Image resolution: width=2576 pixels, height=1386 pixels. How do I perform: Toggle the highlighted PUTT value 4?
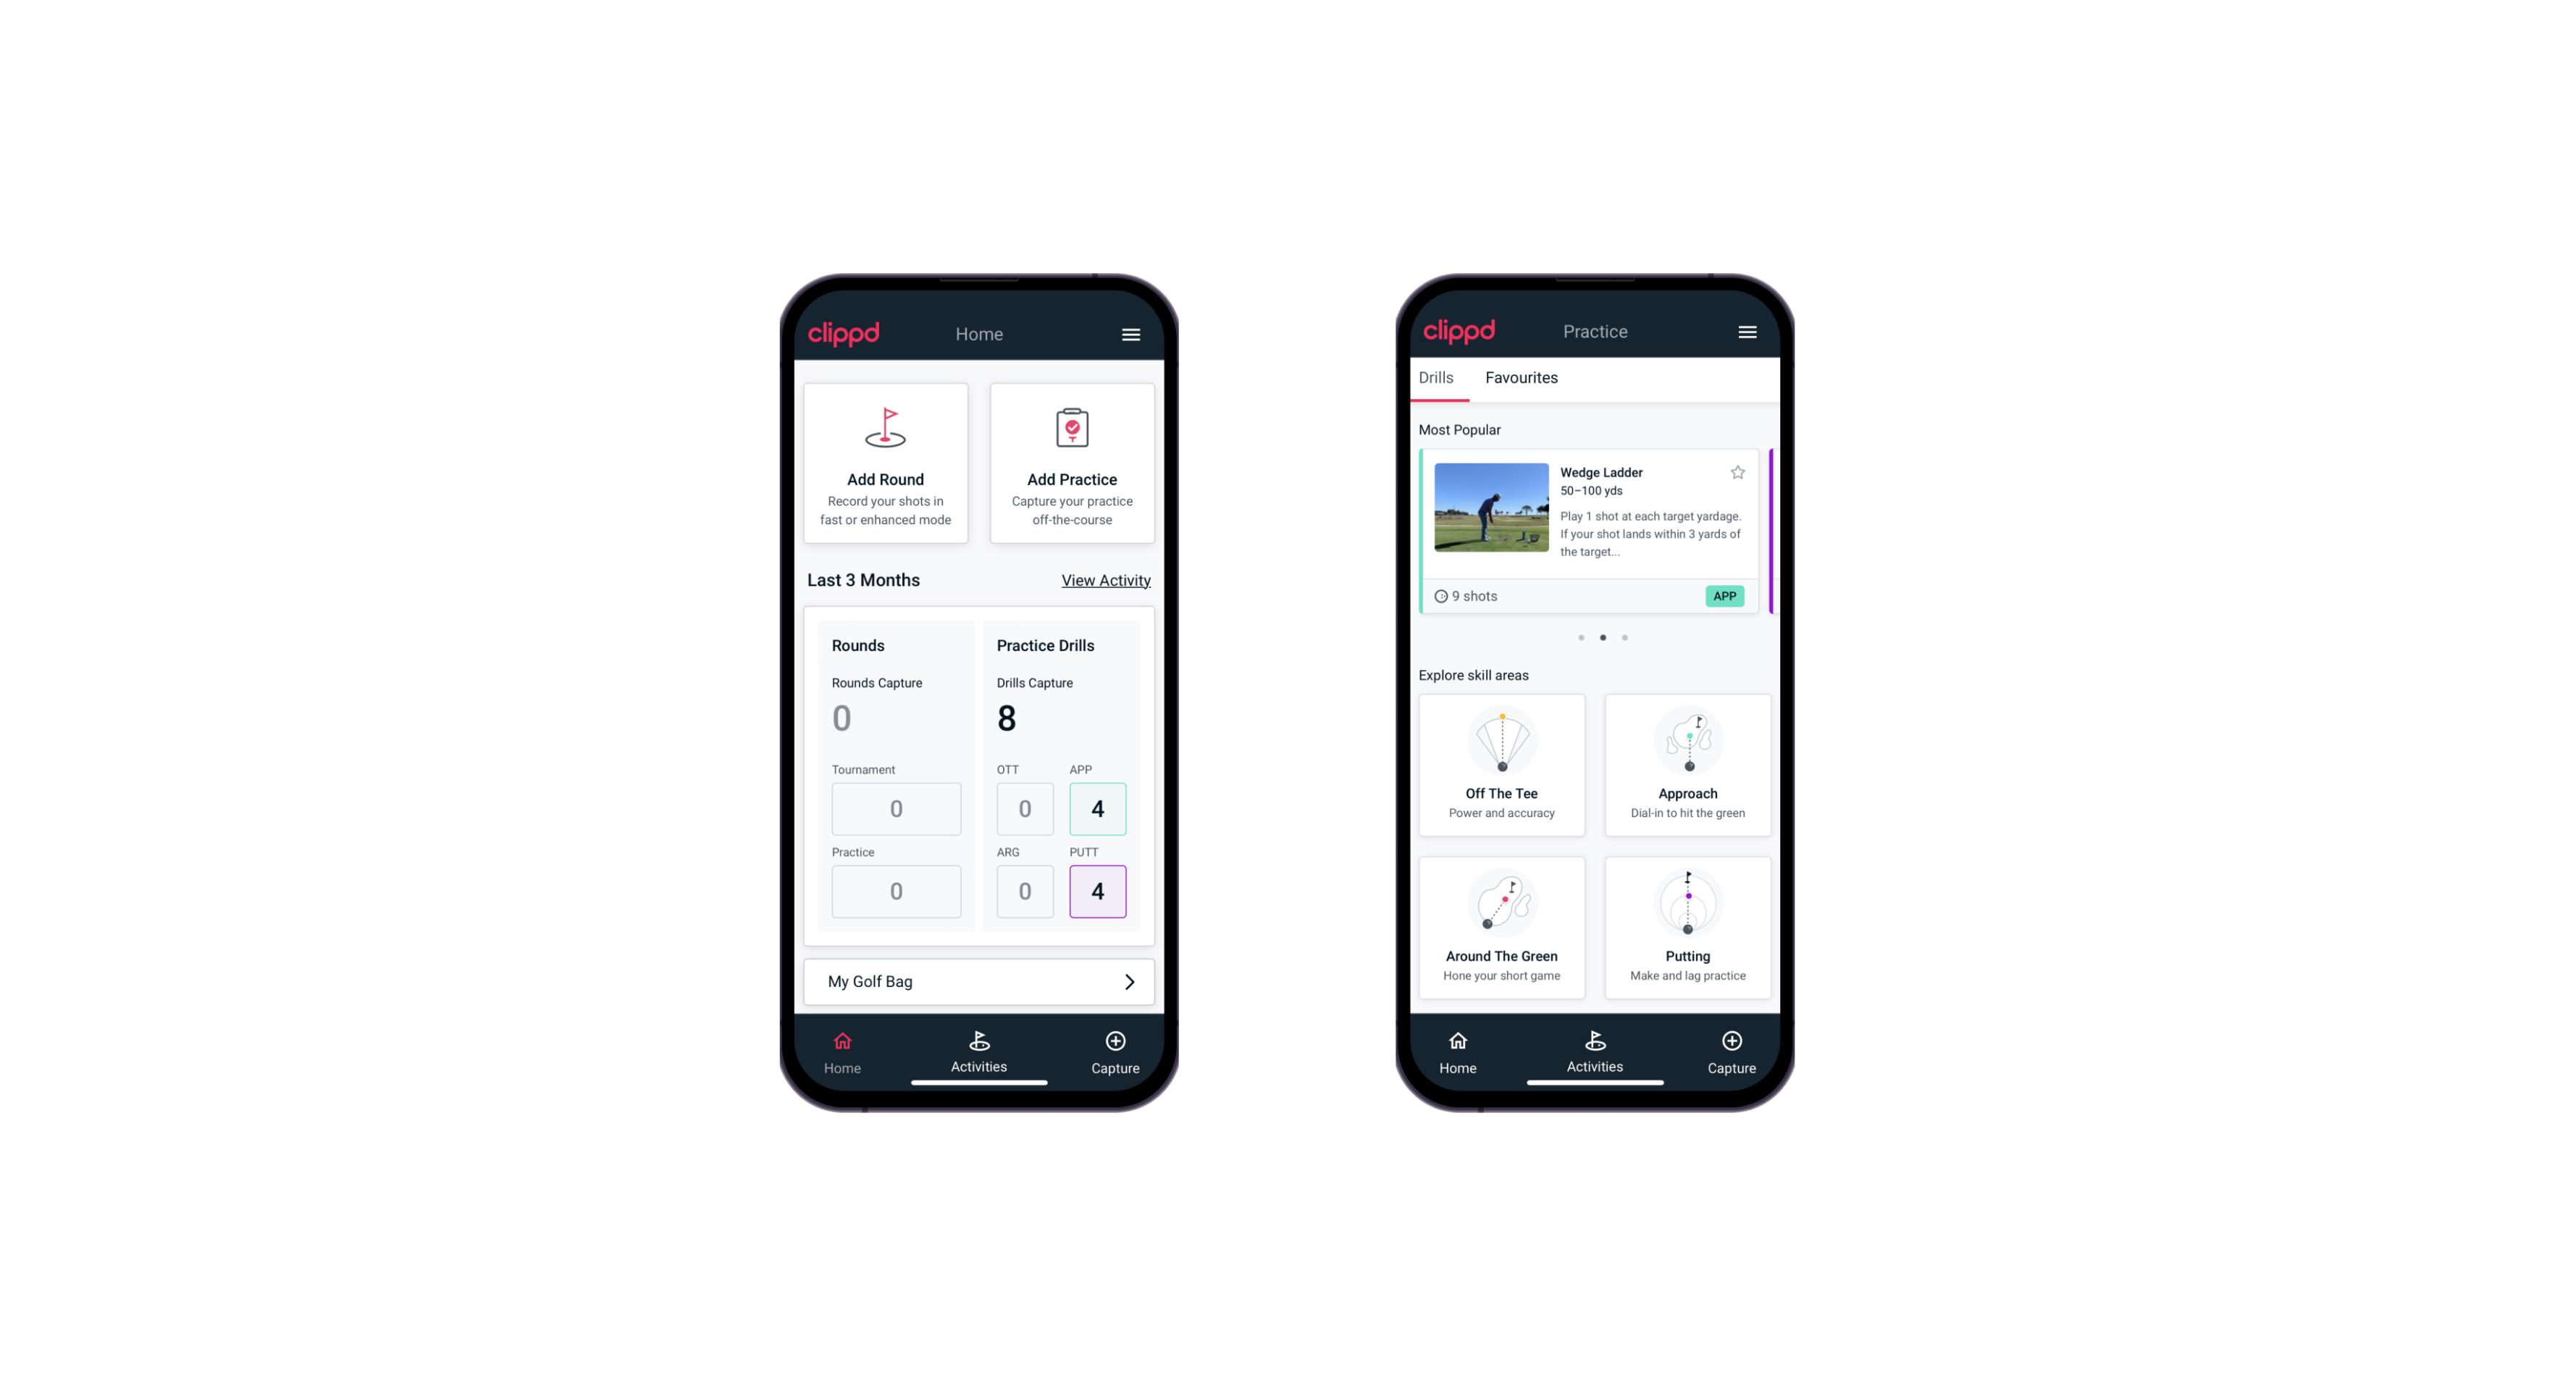pos(1099,891)
